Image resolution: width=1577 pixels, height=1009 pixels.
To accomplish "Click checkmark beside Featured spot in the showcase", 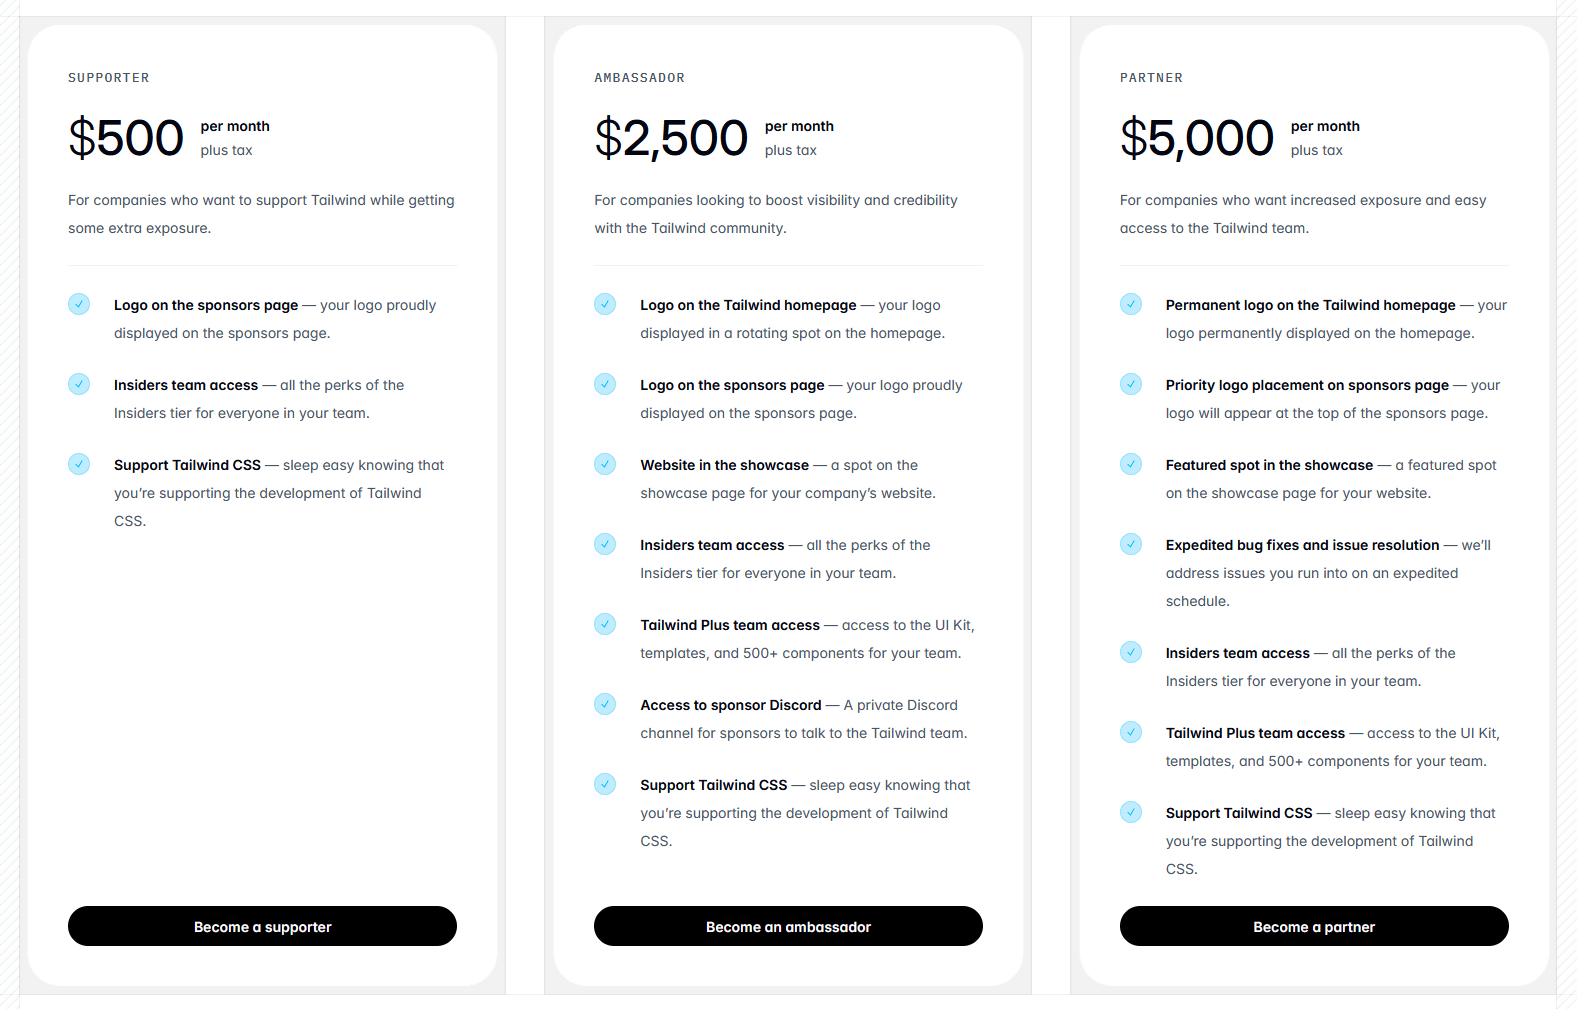I will pyautogui.click(x=1131, y=464).
